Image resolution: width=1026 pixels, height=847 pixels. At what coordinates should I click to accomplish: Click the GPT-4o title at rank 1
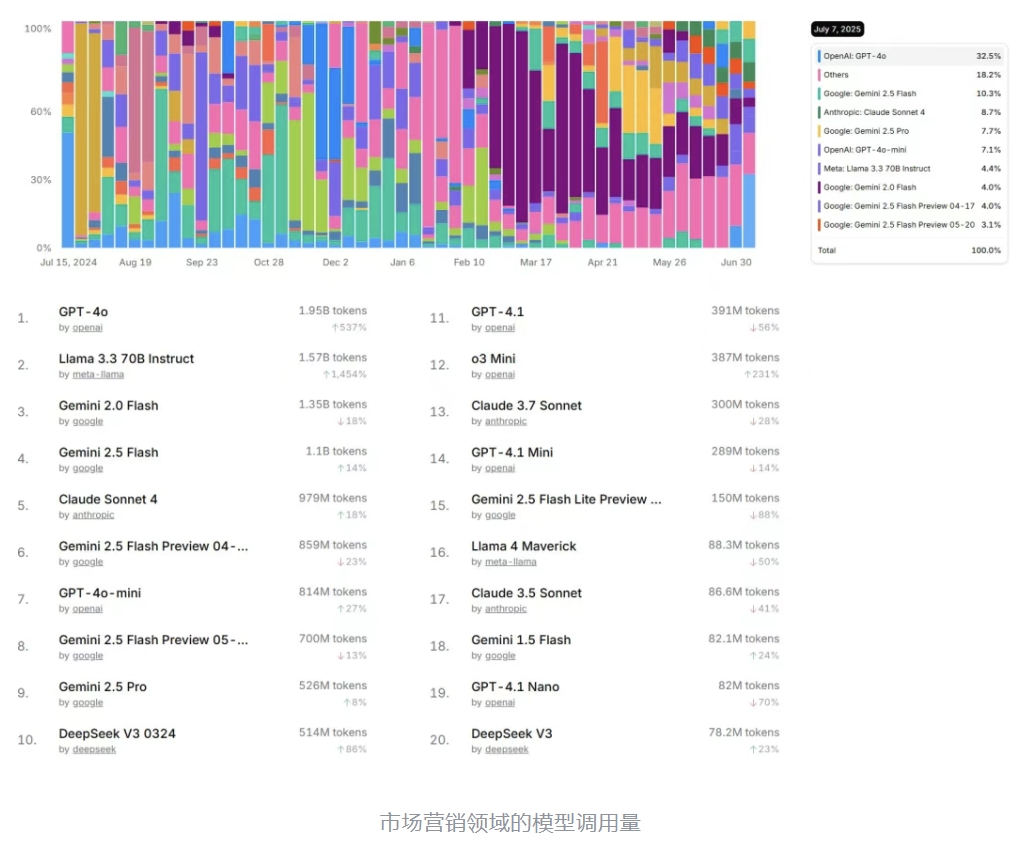click(83, 312)
